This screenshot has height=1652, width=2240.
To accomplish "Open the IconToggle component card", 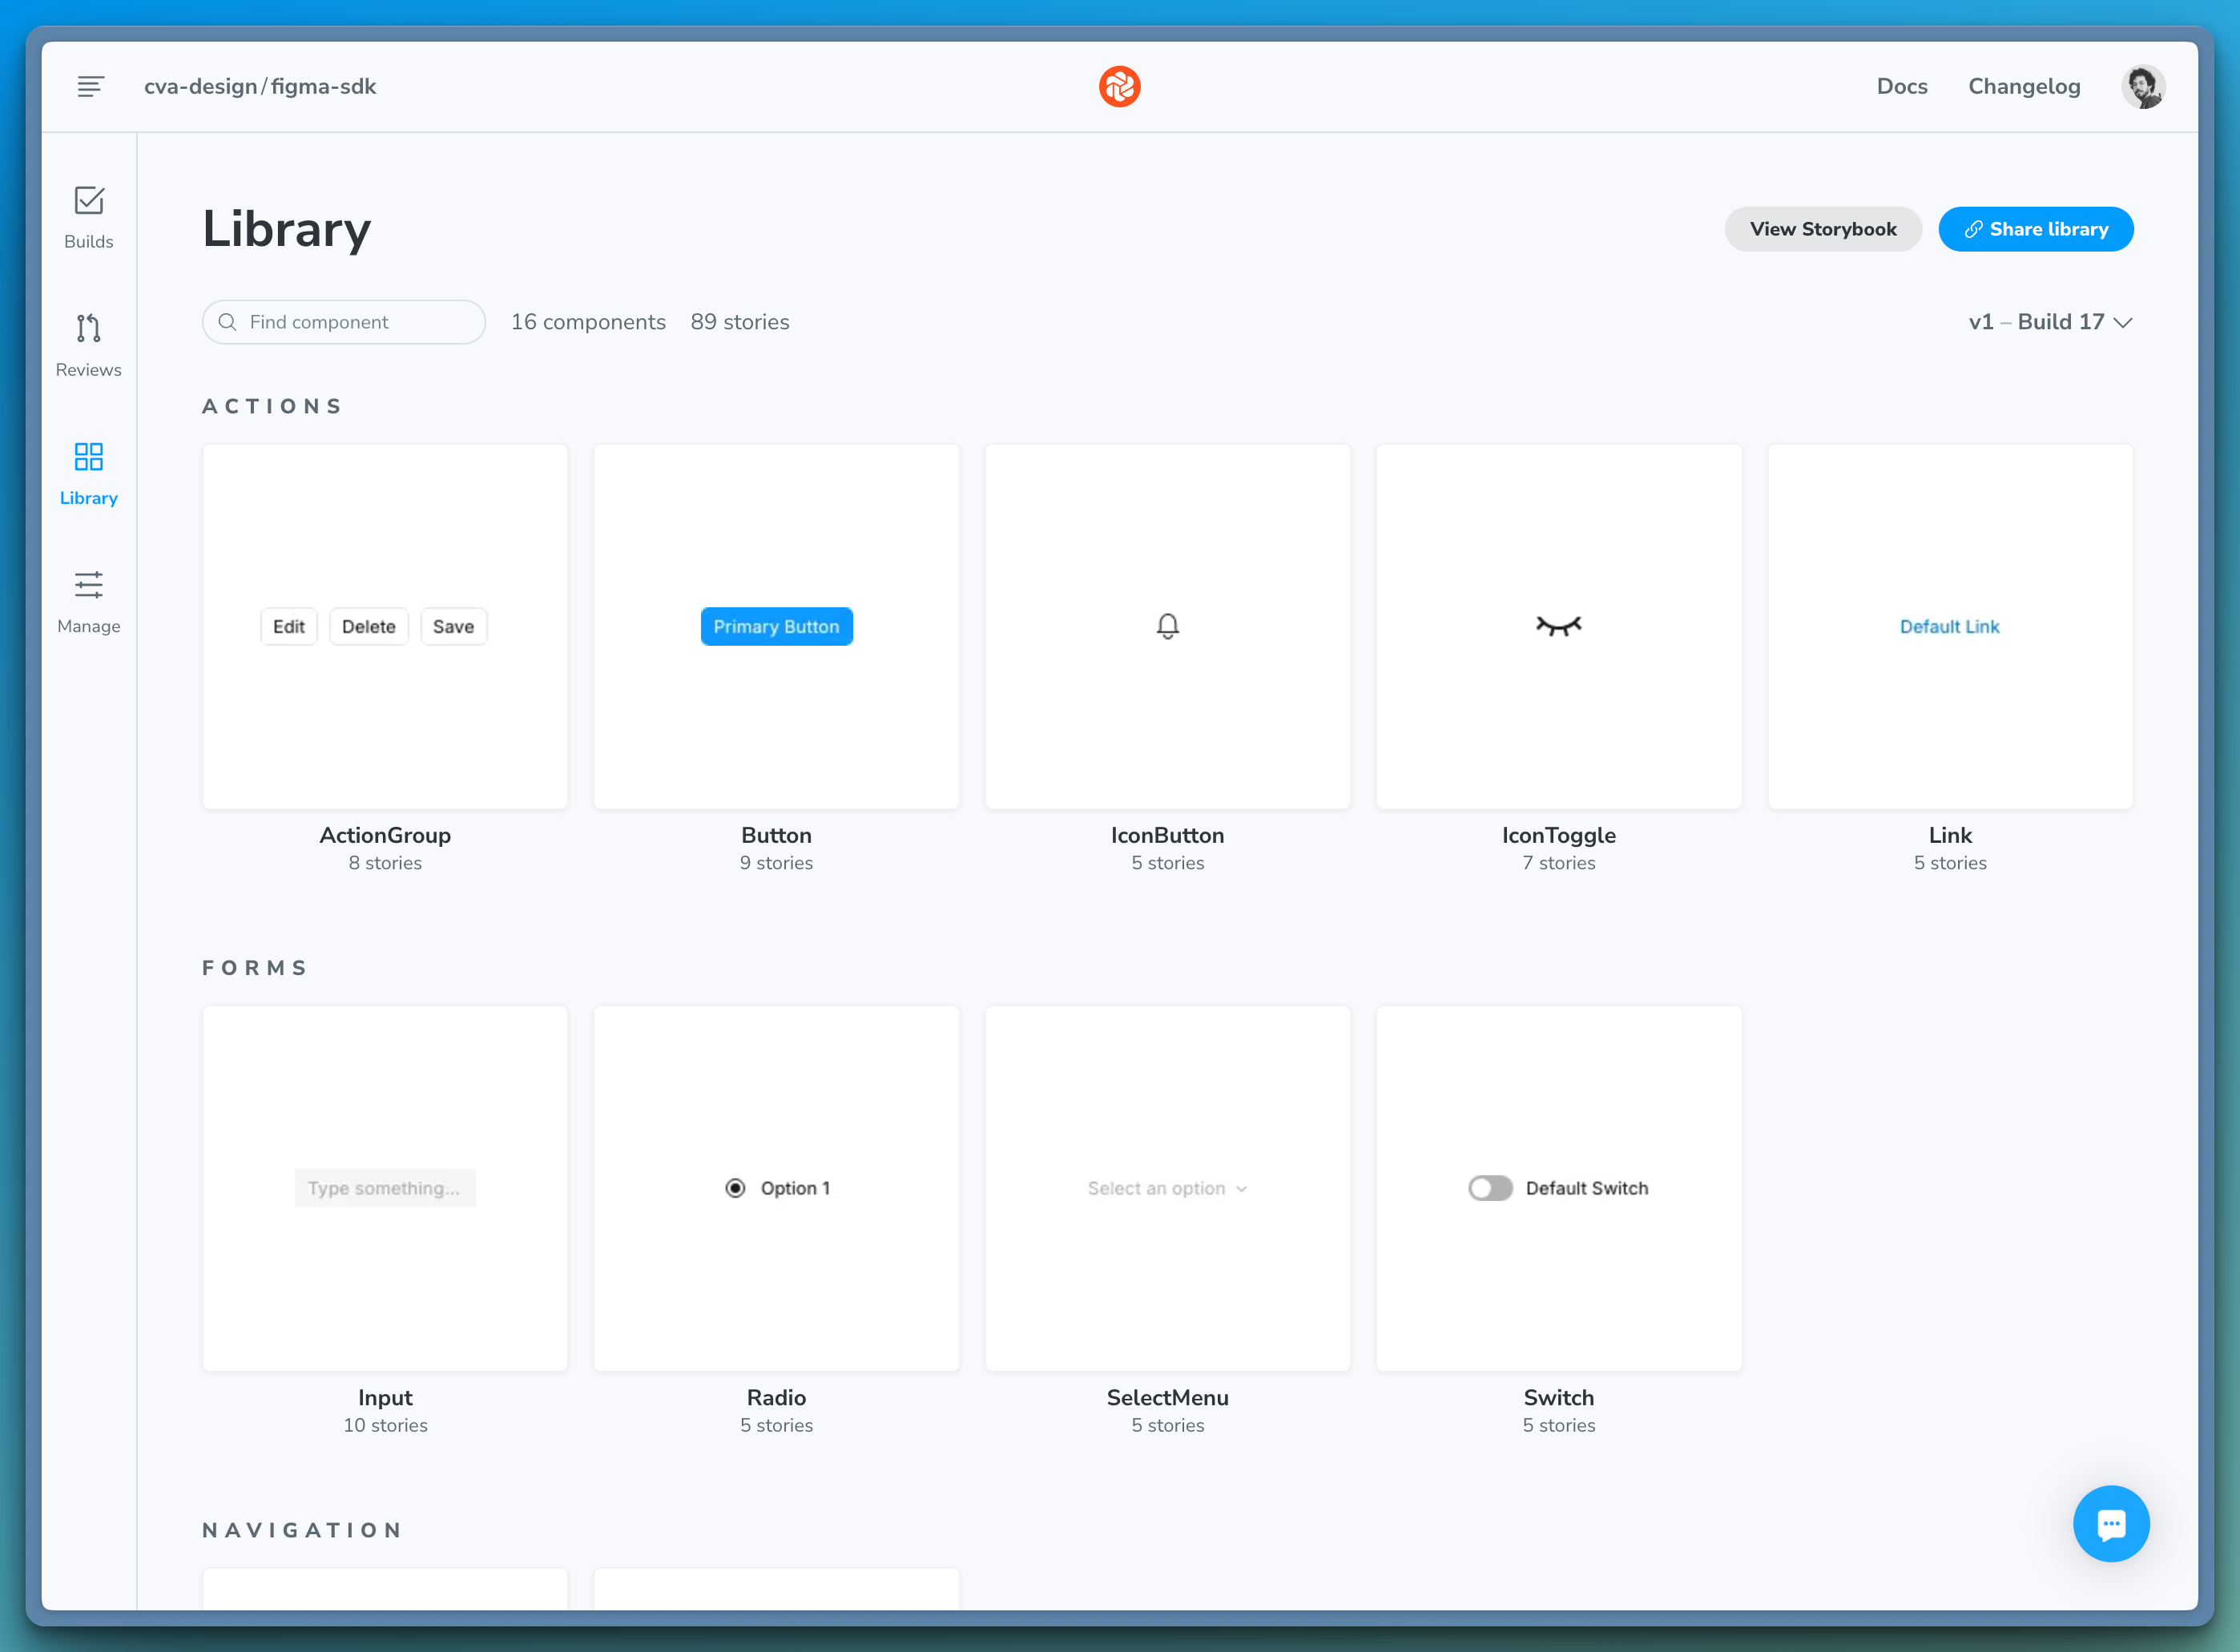I will pyautogui.click(x=1558, y=627).
